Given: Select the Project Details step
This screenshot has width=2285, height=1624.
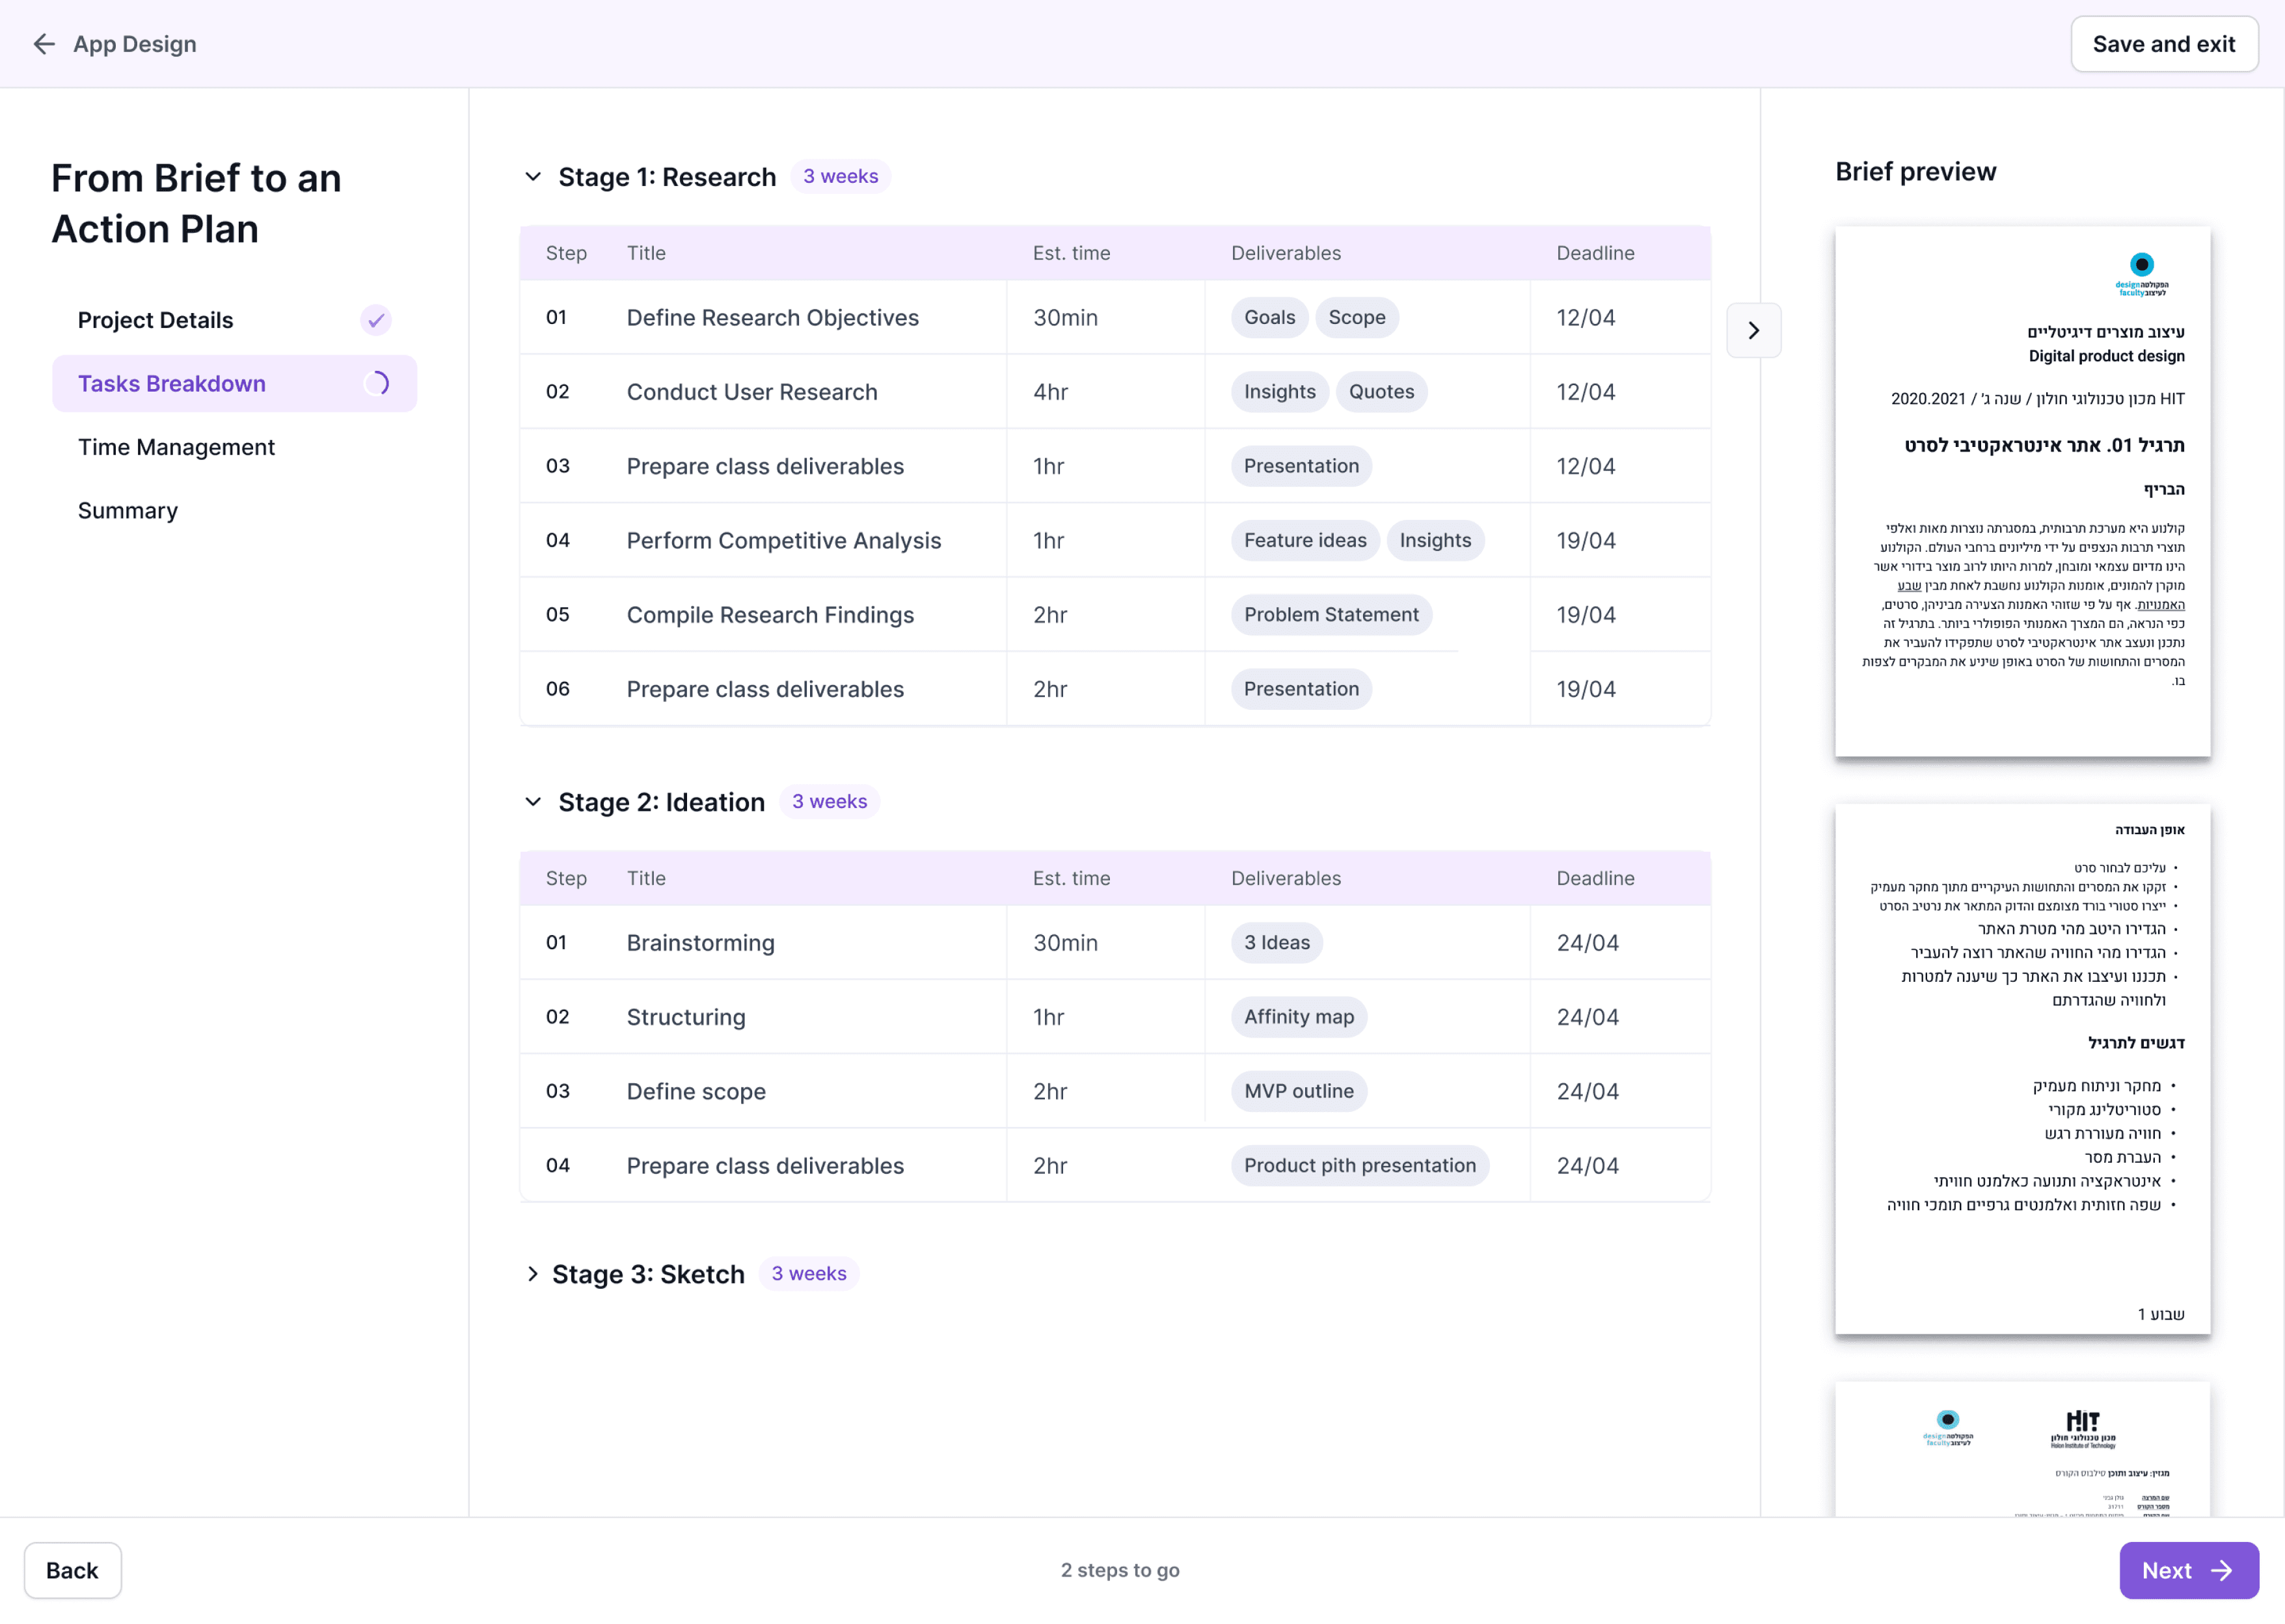Looking at the screenshot, I should coord(155,320).
